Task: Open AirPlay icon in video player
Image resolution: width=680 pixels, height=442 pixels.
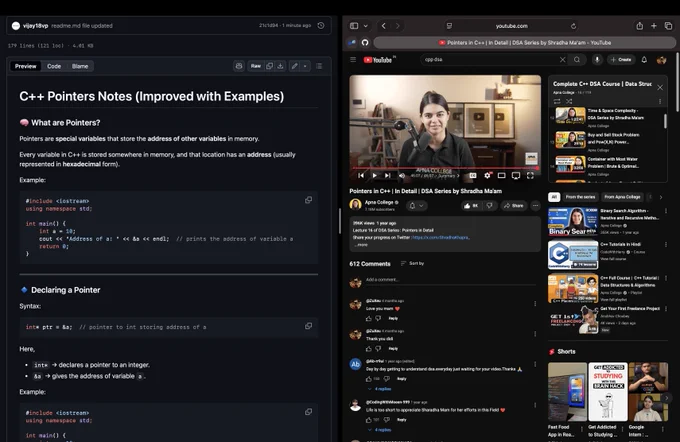Action: (x=516, y=175)
